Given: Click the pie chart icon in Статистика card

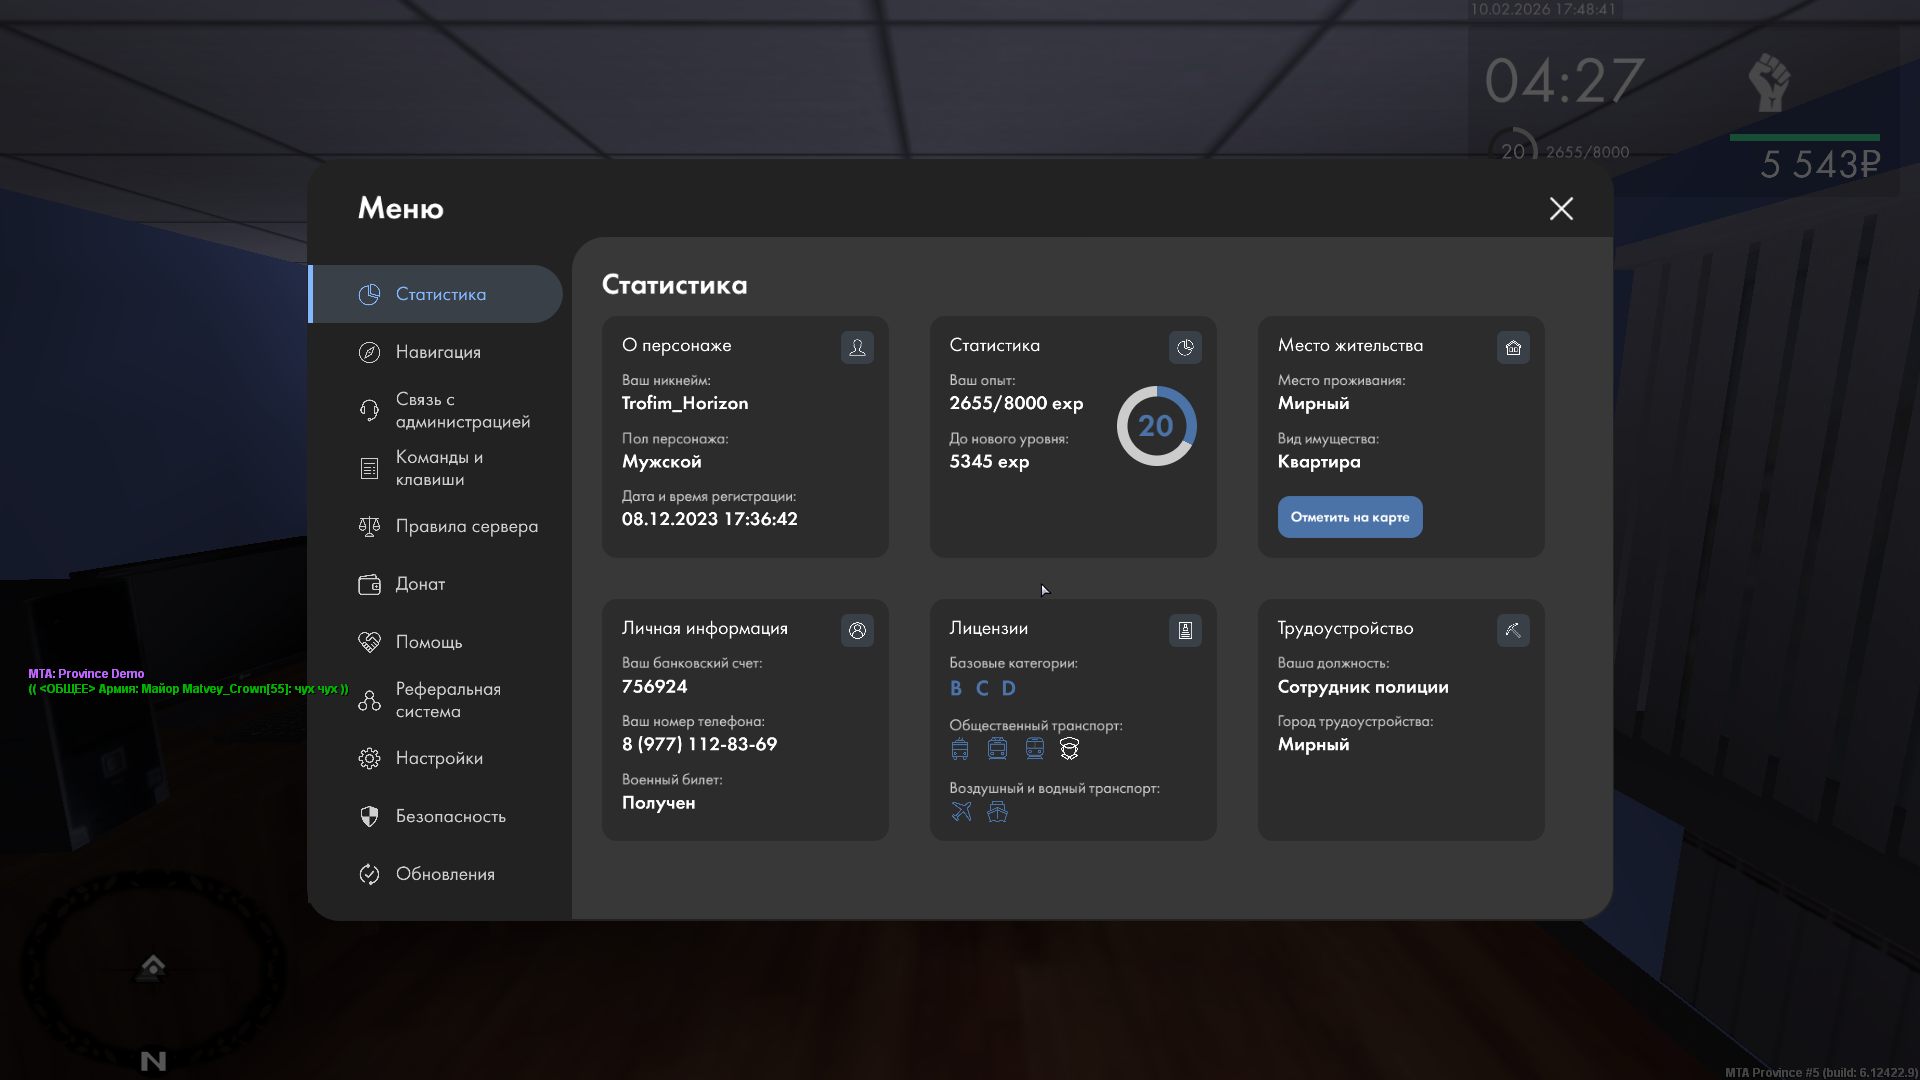Looking at the screenshot, I should 1185,347.
